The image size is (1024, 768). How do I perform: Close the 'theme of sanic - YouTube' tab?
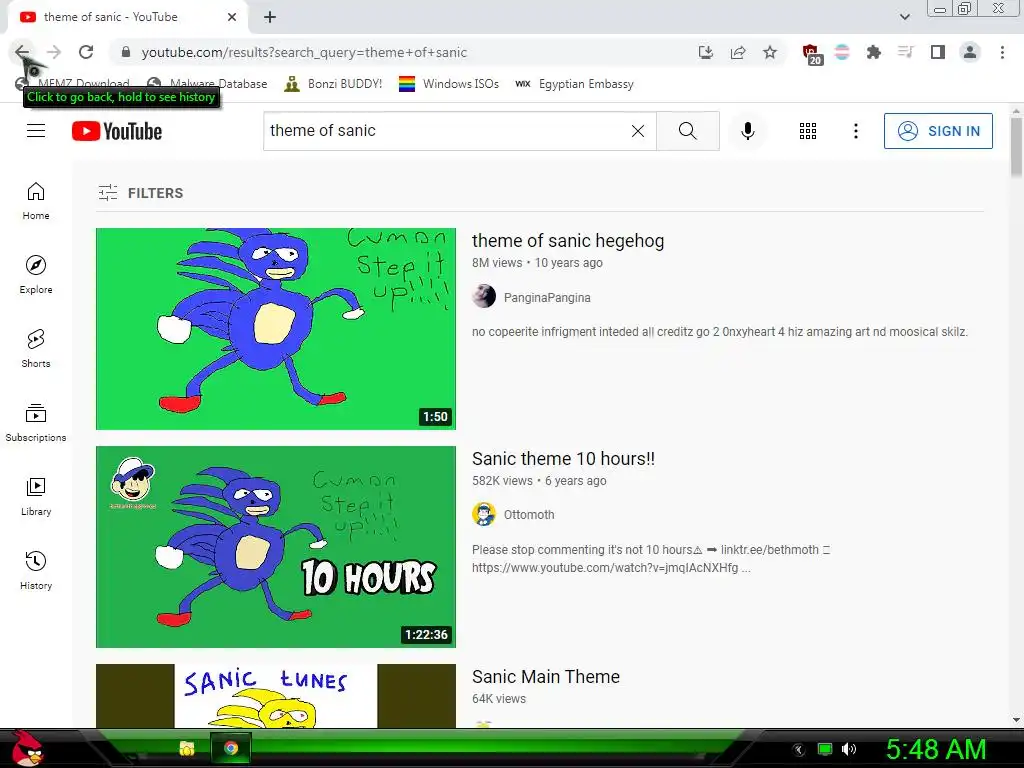click(232, 17)
